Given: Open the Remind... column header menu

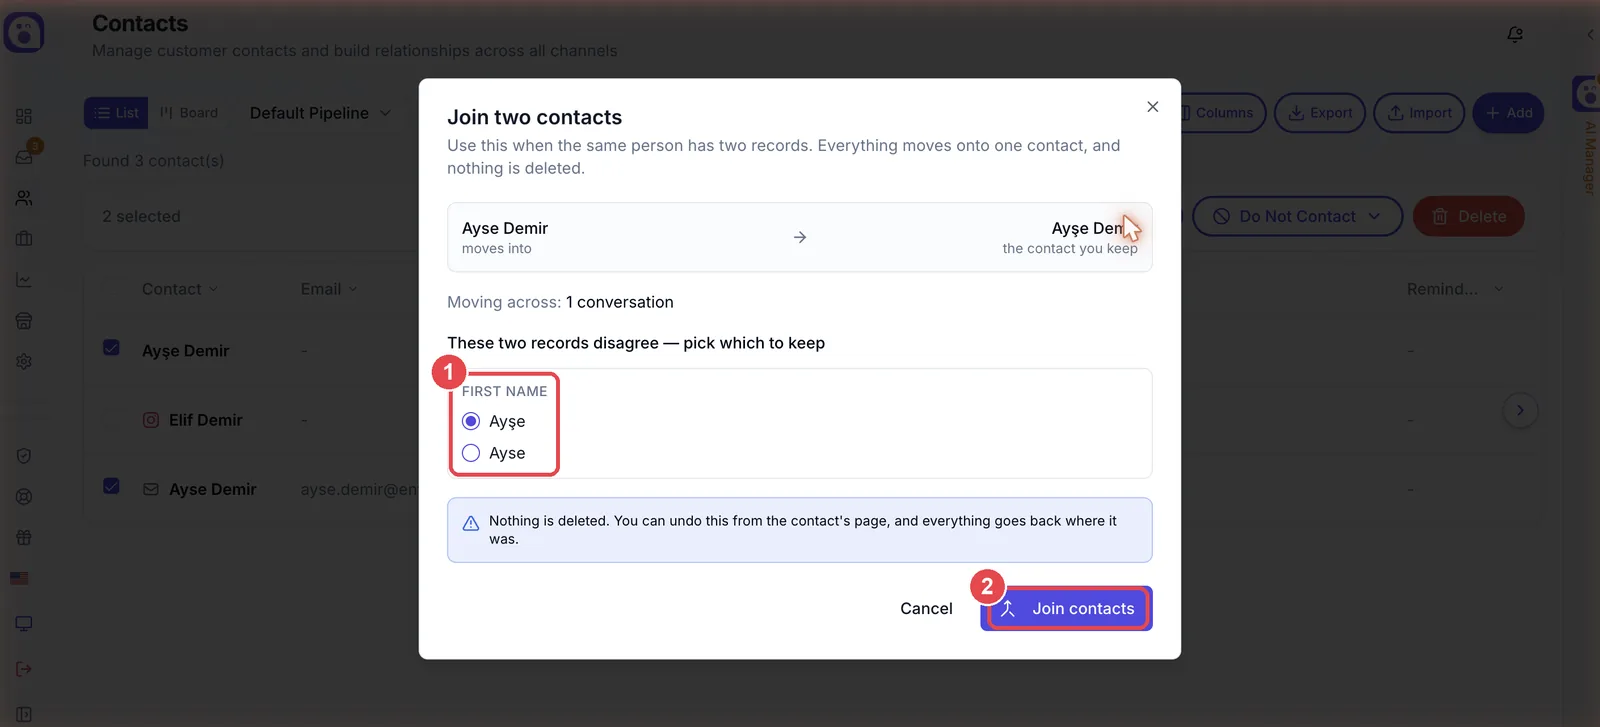Looking at the screenshot, I should click(x=1455, y=289).
